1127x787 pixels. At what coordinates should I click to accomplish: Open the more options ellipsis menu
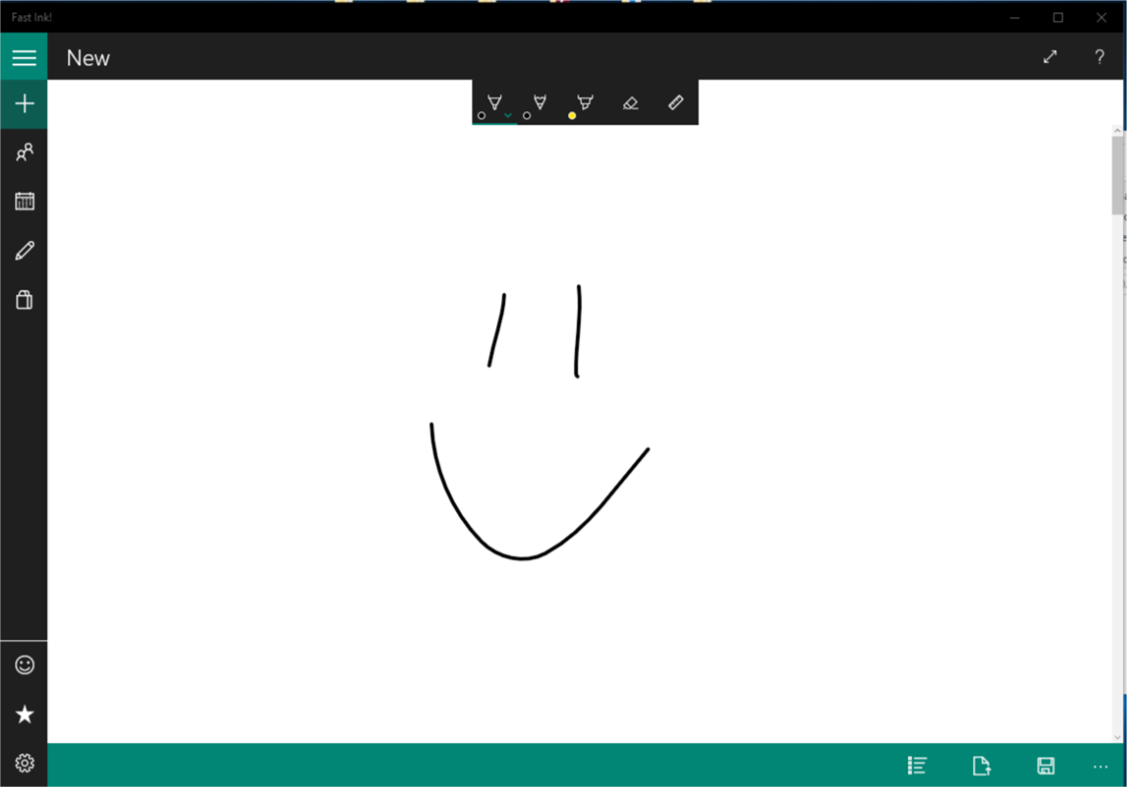[1100, 765]
